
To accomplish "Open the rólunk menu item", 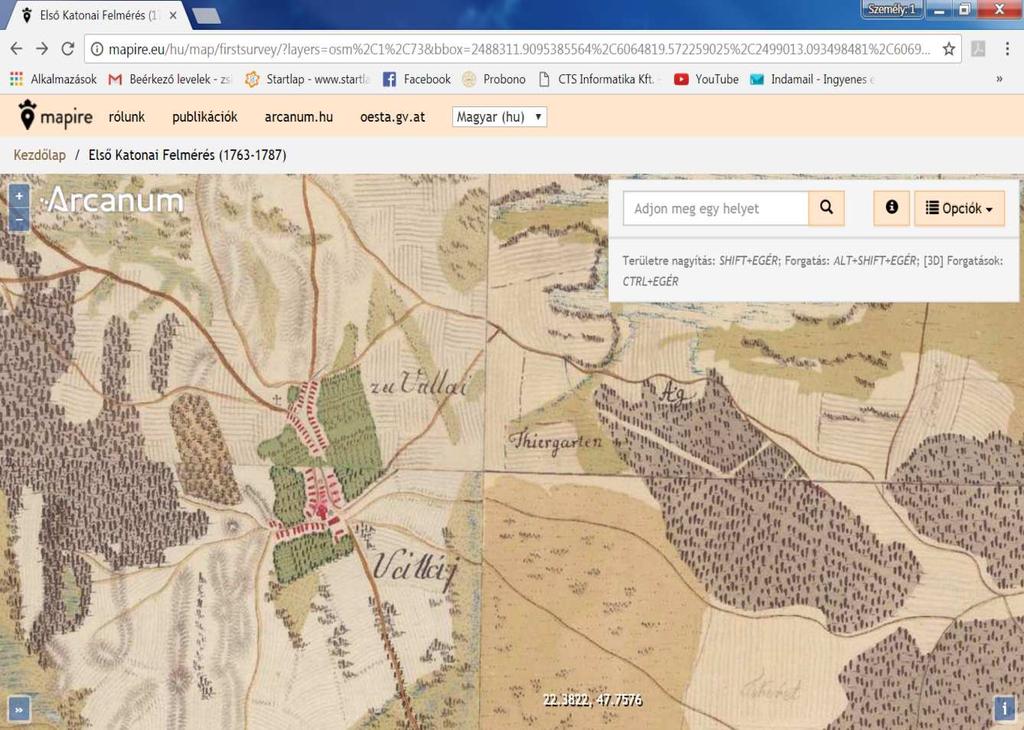I will (x=127, y=117).
